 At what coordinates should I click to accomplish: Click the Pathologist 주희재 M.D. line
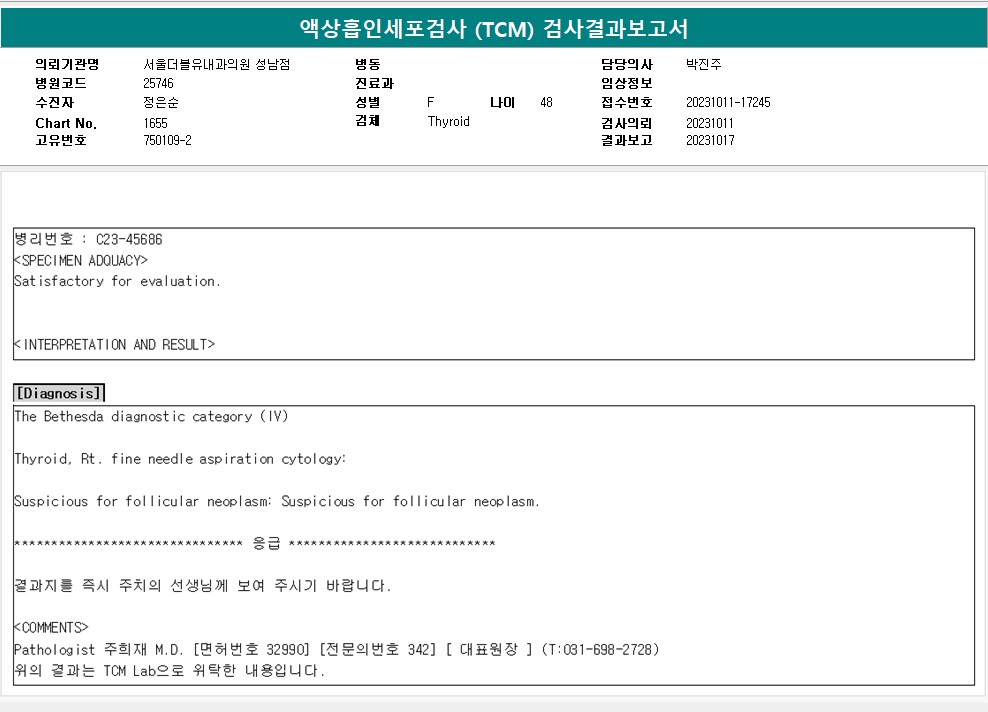point(336,649)
